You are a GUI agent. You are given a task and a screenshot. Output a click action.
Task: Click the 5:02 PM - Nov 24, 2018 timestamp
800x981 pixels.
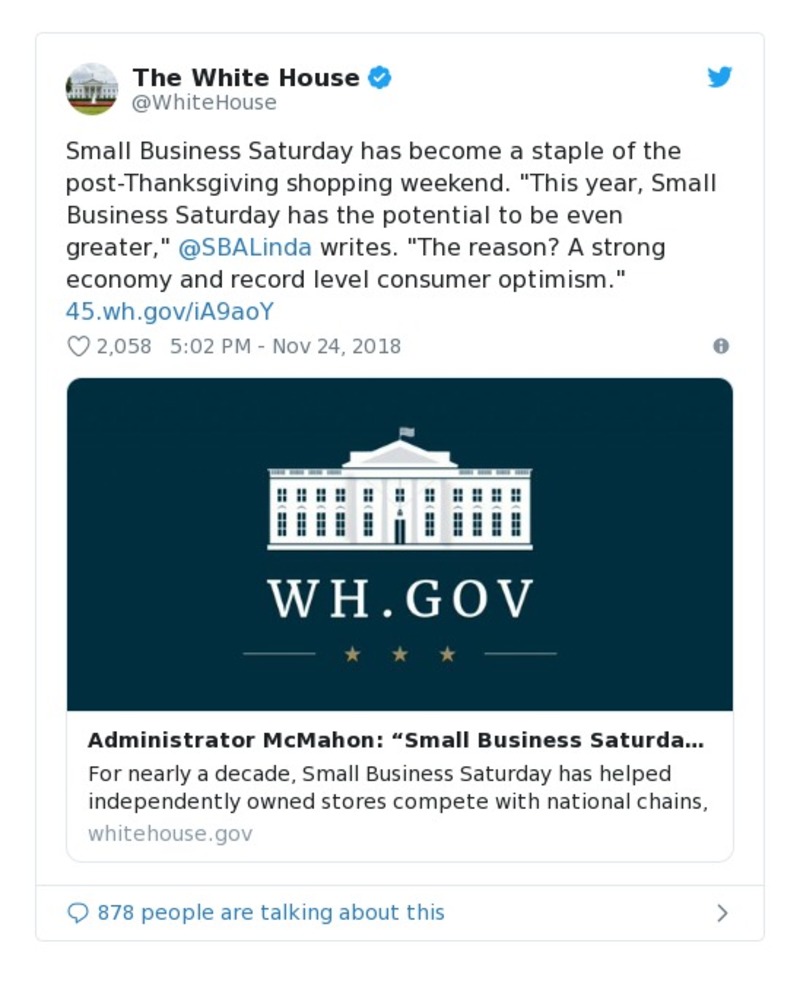[285, 346]
